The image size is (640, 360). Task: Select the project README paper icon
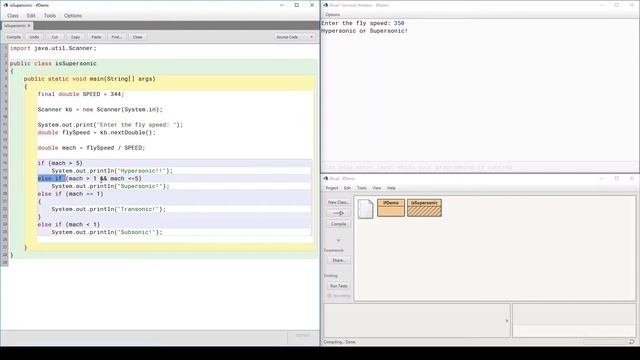(365, 209)
